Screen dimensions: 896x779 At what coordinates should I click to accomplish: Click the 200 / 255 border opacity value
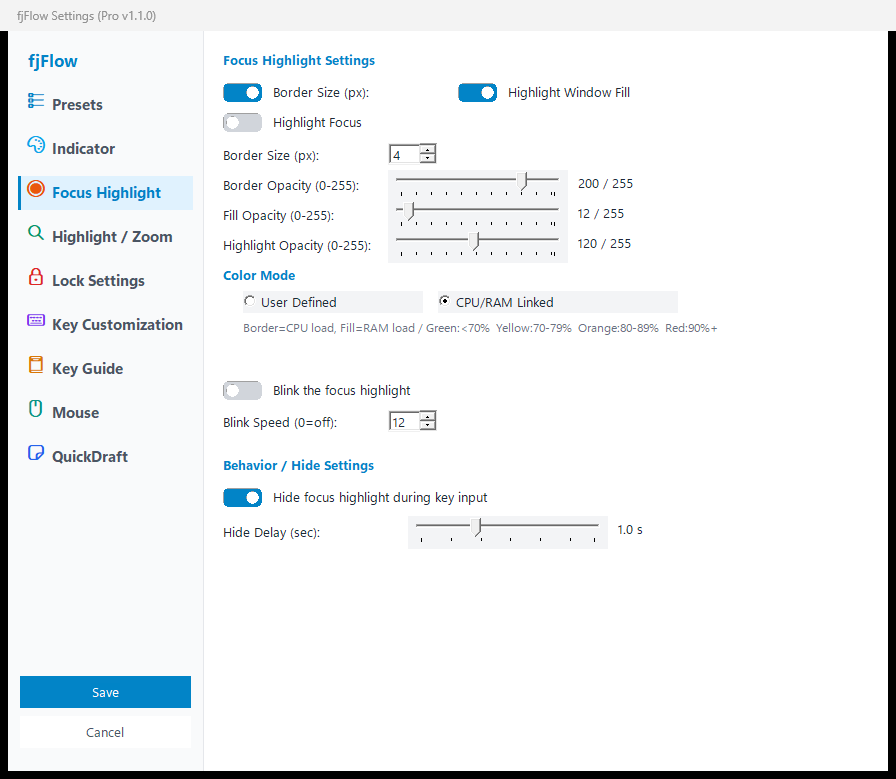click(x=605, y=183)
